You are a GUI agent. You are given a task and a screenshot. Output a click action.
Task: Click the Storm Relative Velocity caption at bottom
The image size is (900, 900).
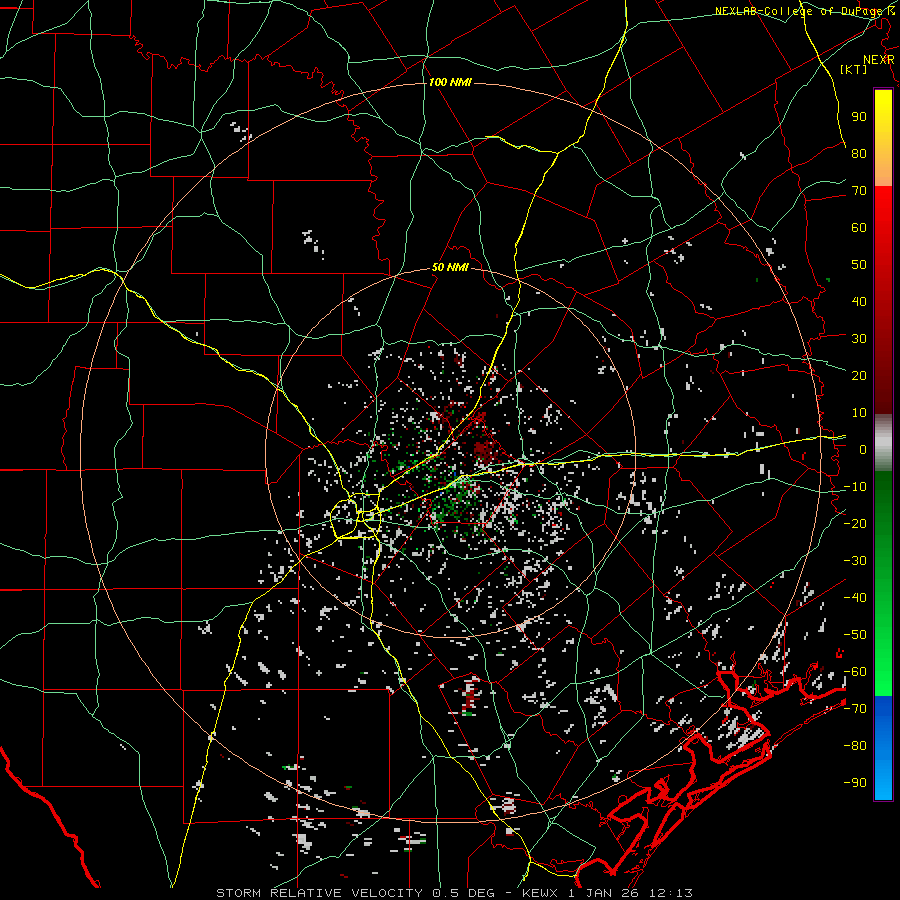[x=454, y=893]
